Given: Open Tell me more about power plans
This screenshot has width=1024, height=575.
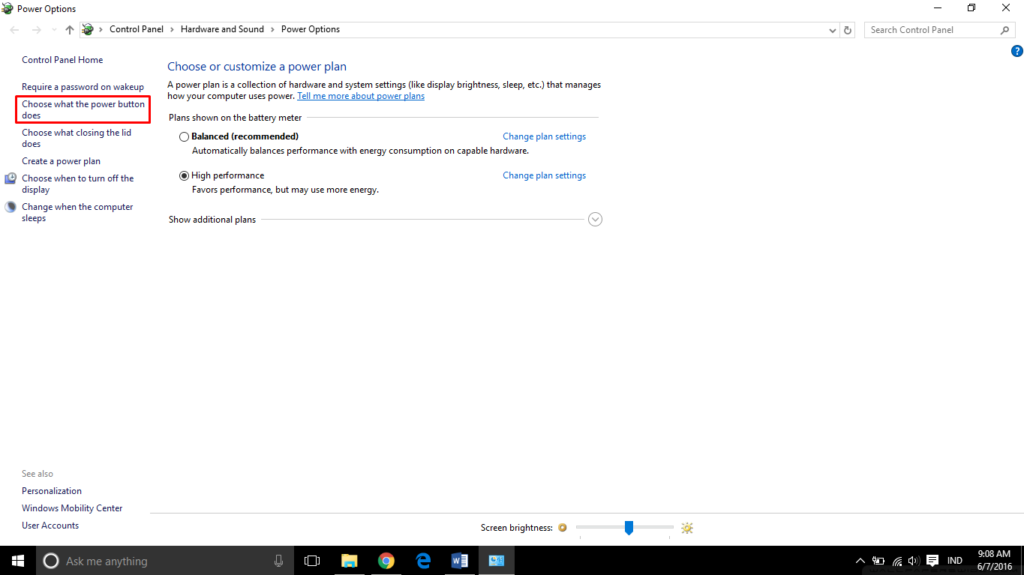Looking at the screenshot, I should coord(360,96).
